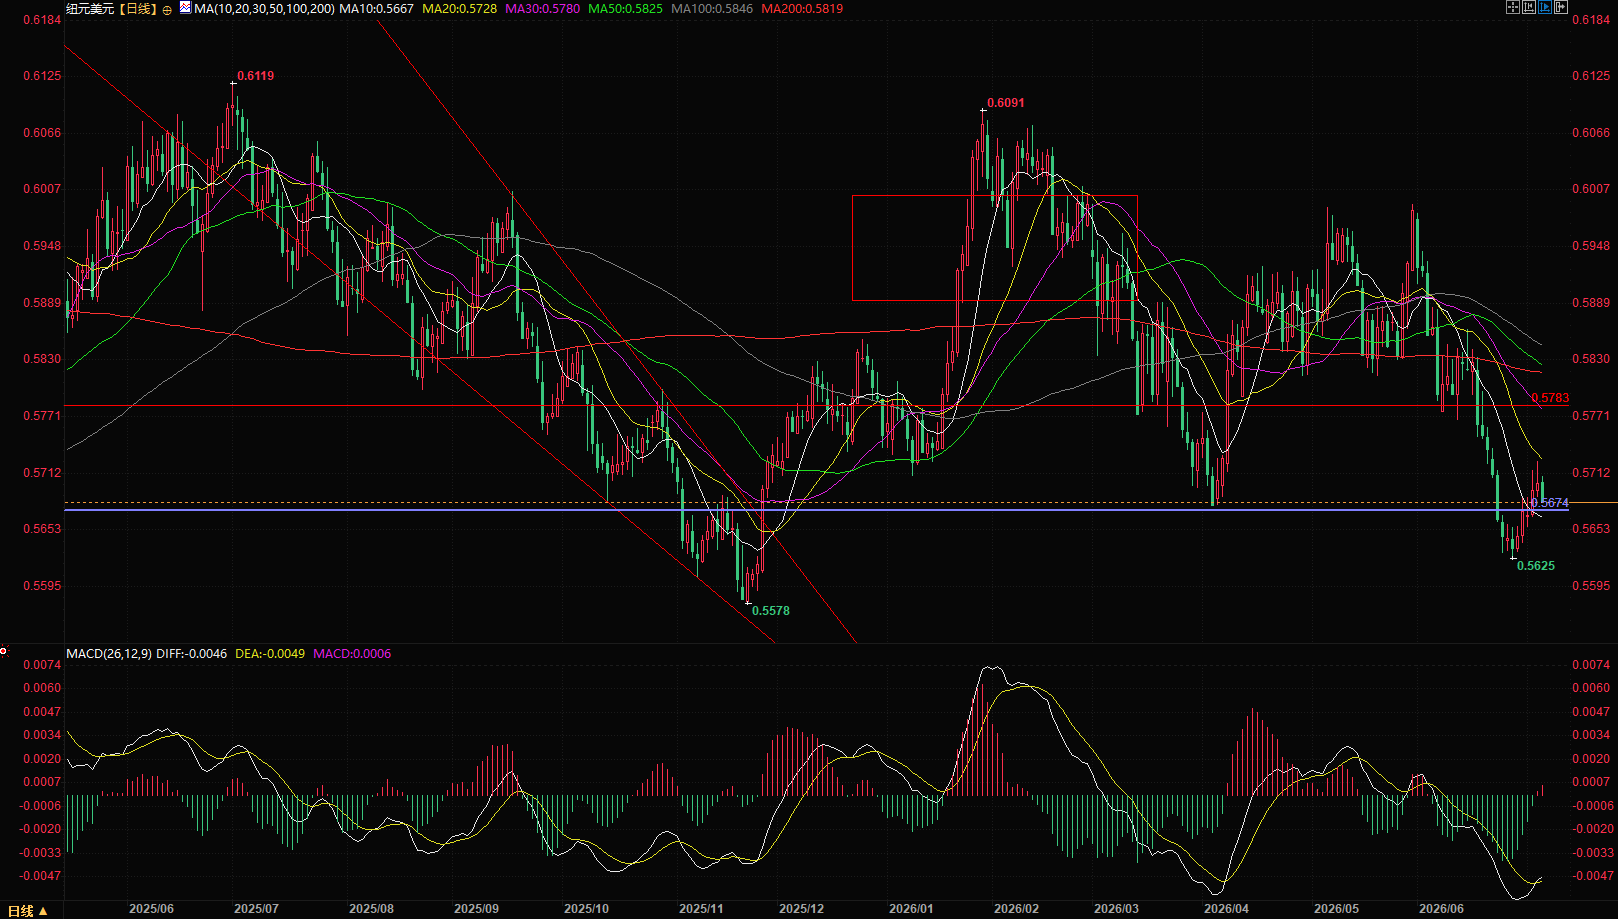Toggle the MA200 red line legend
1618x919 pixels.
tap(802, 9)
